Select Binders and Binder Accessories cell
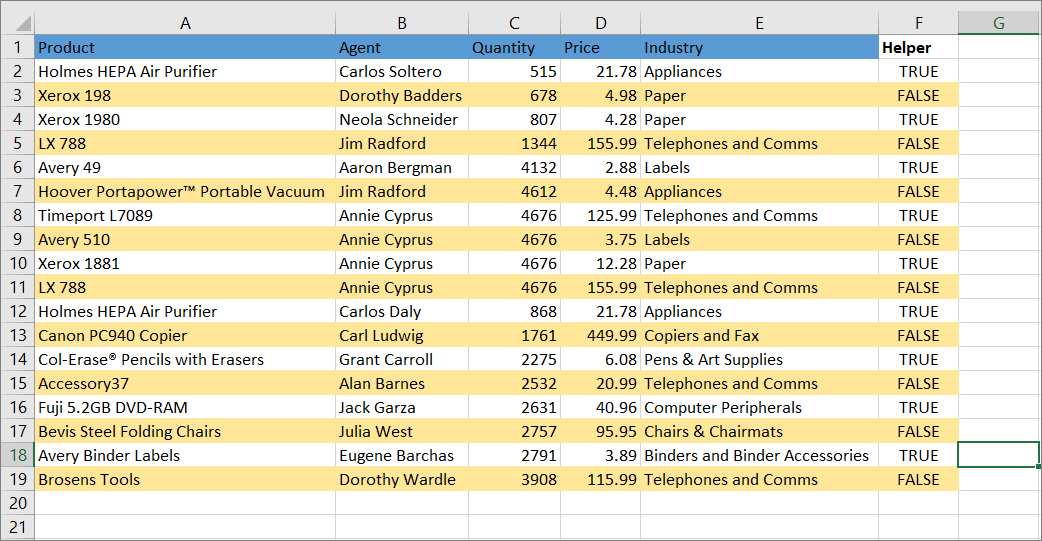 point(759,455)
